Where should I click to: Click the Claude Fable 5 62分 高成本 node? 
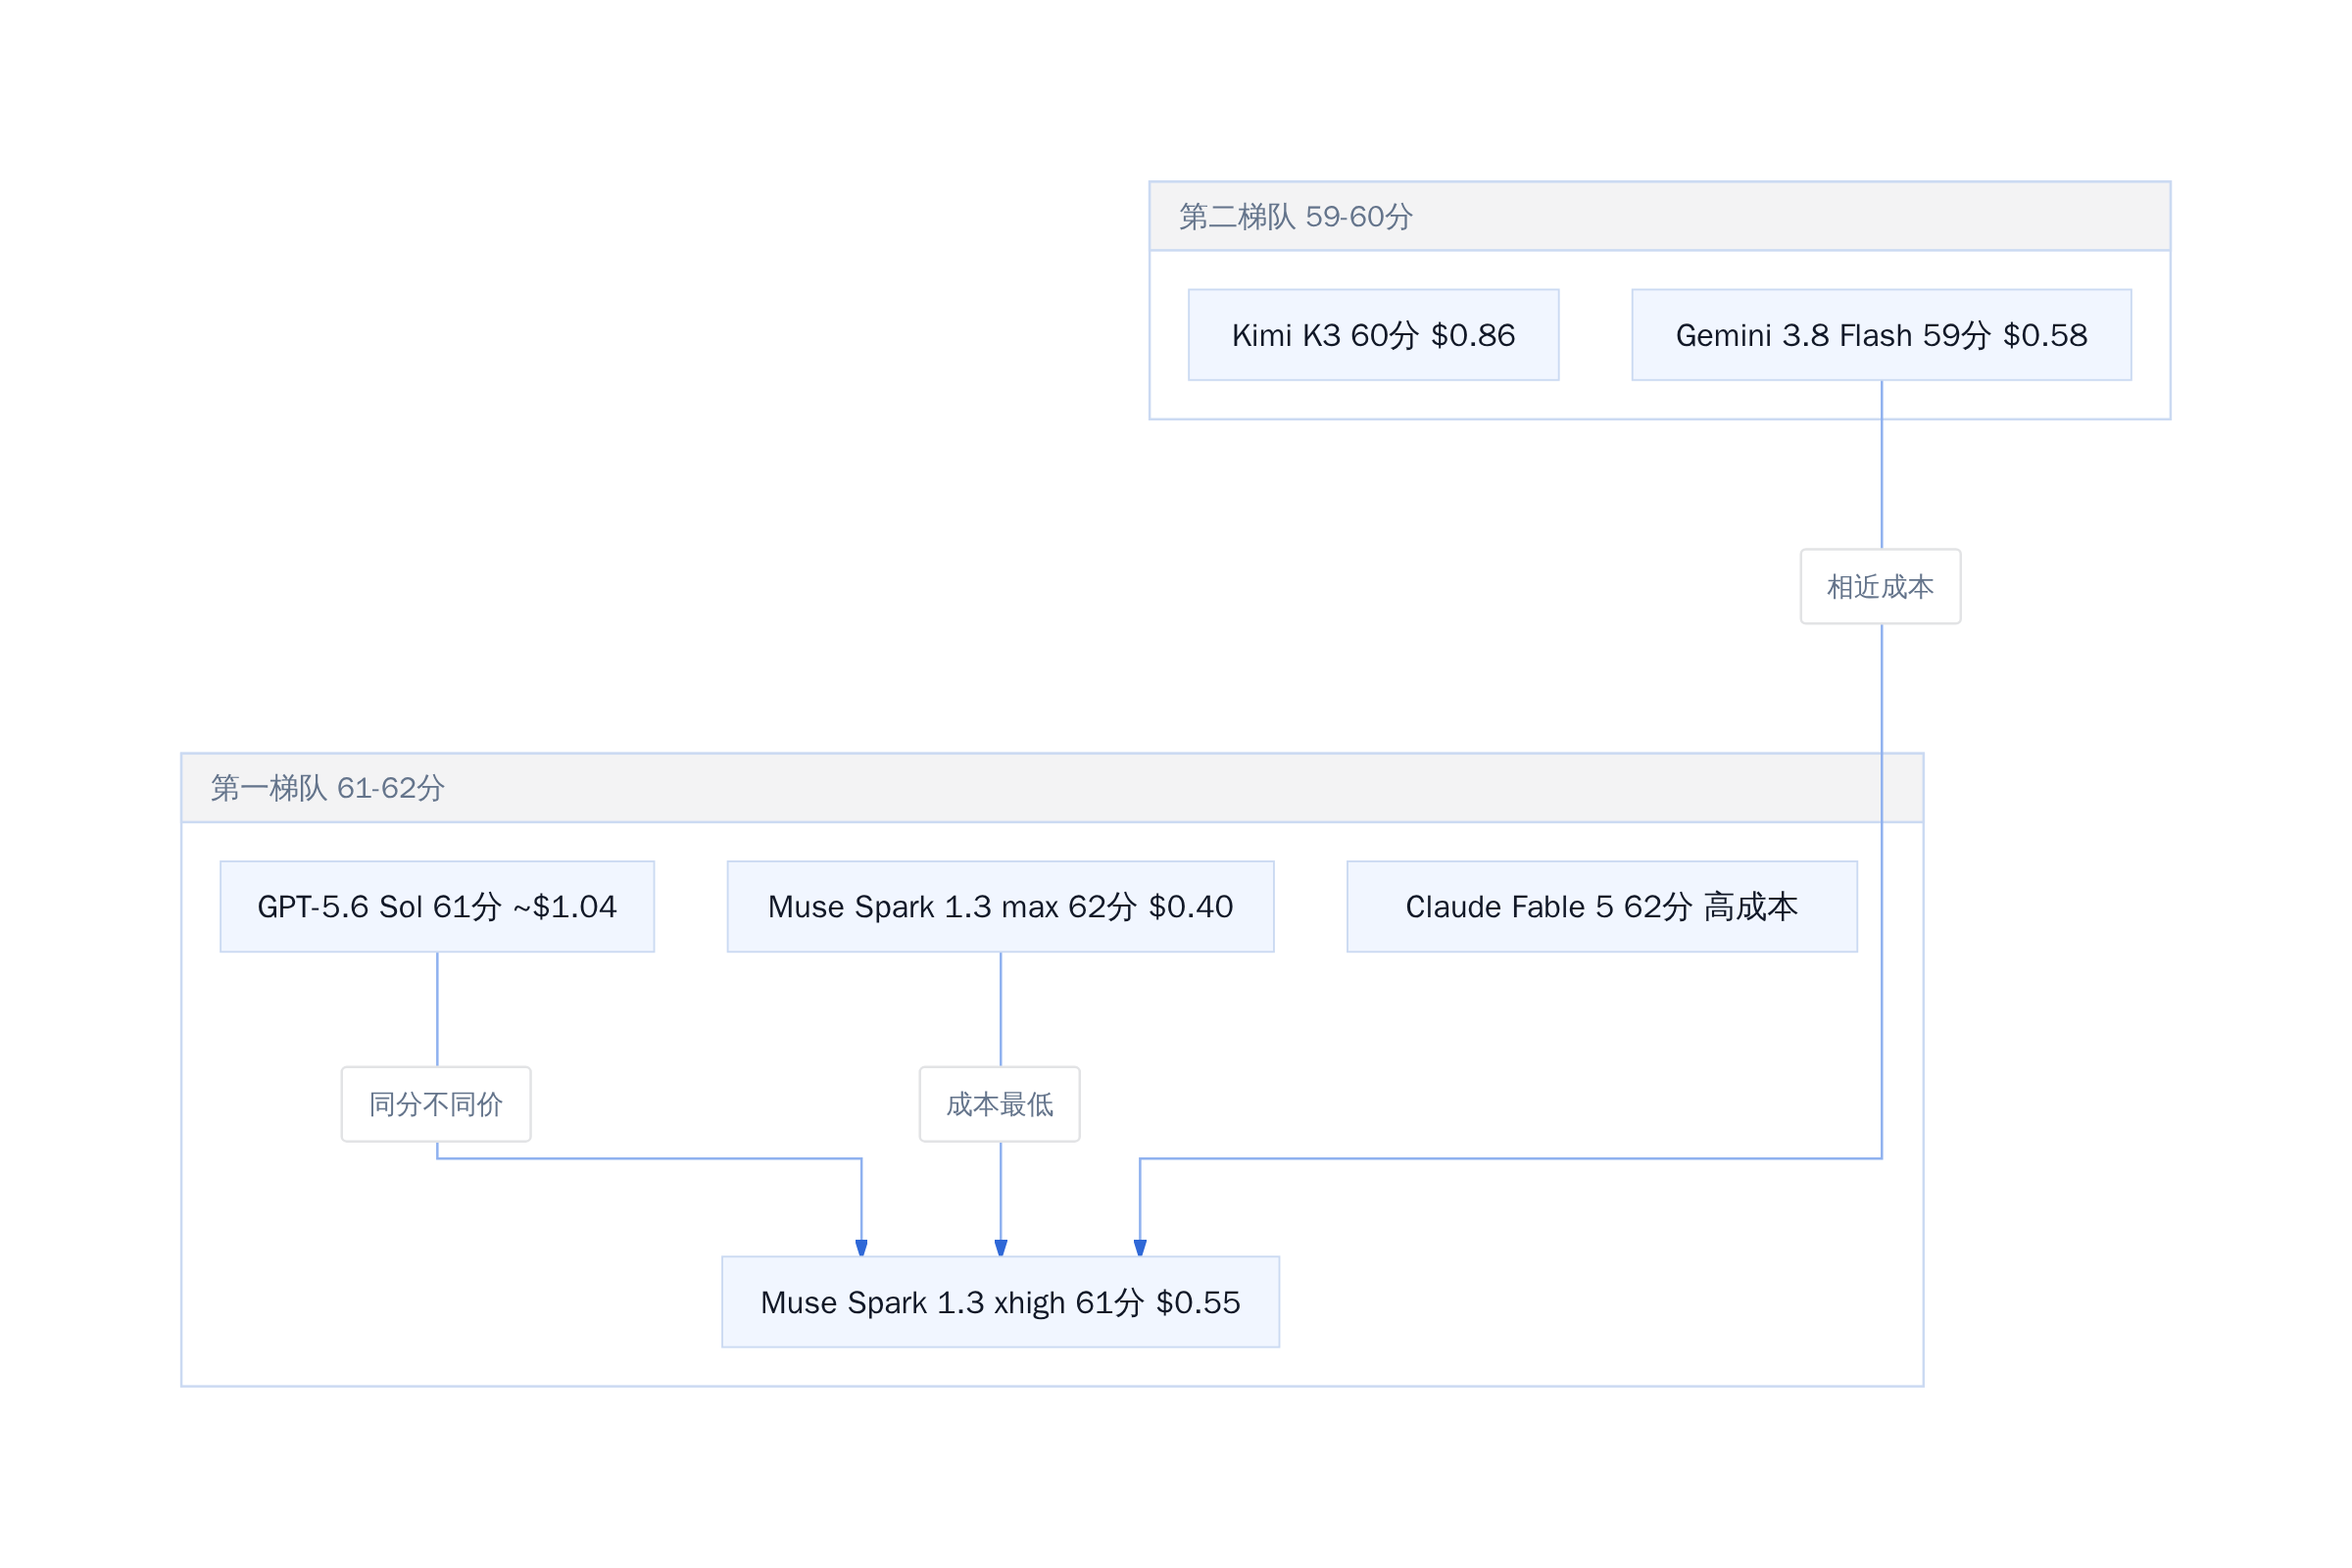[1602, 907]
